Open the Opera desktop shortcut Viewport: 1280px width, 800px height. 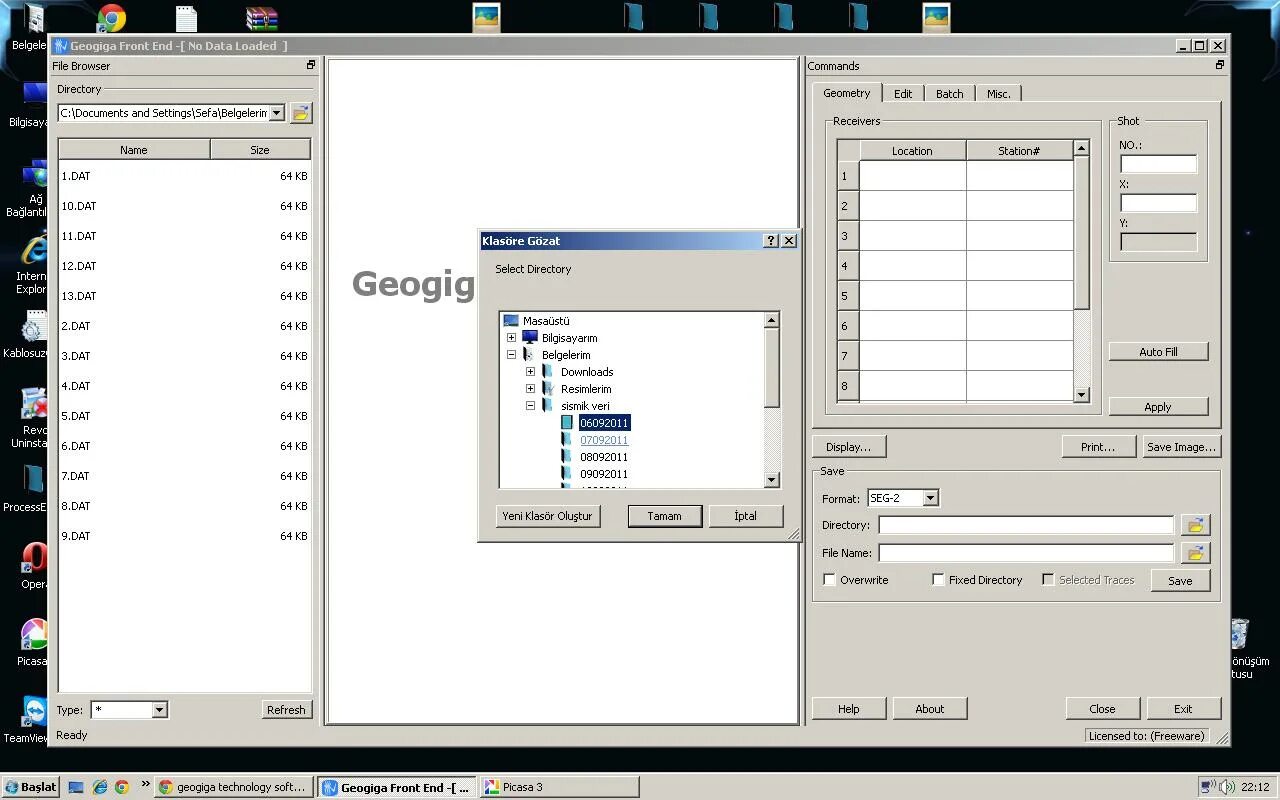point(33,565)
